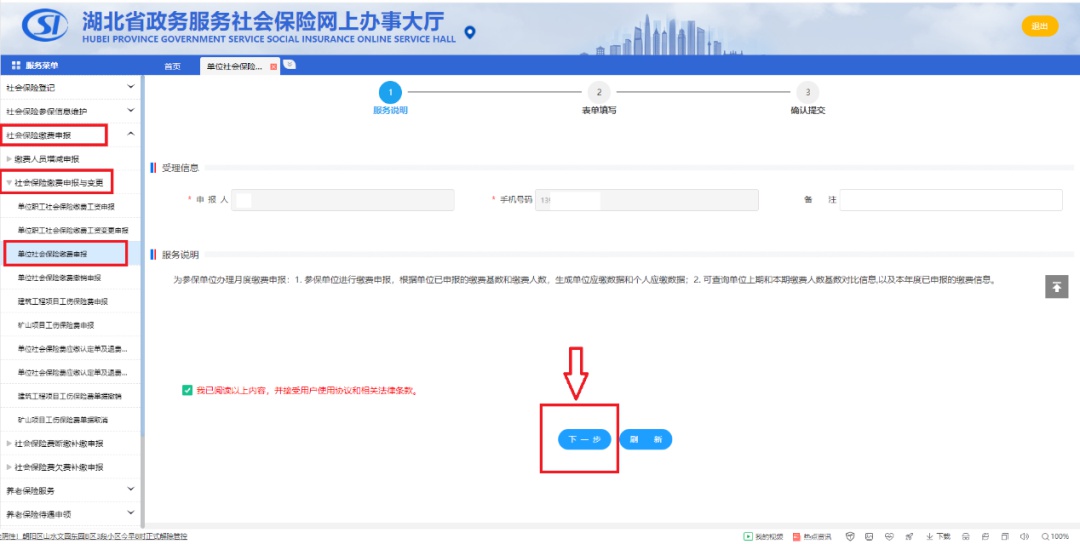Click the news ticker link at bottom left
This screenshot has height=544, width=1080.
(x=94, y=536)
